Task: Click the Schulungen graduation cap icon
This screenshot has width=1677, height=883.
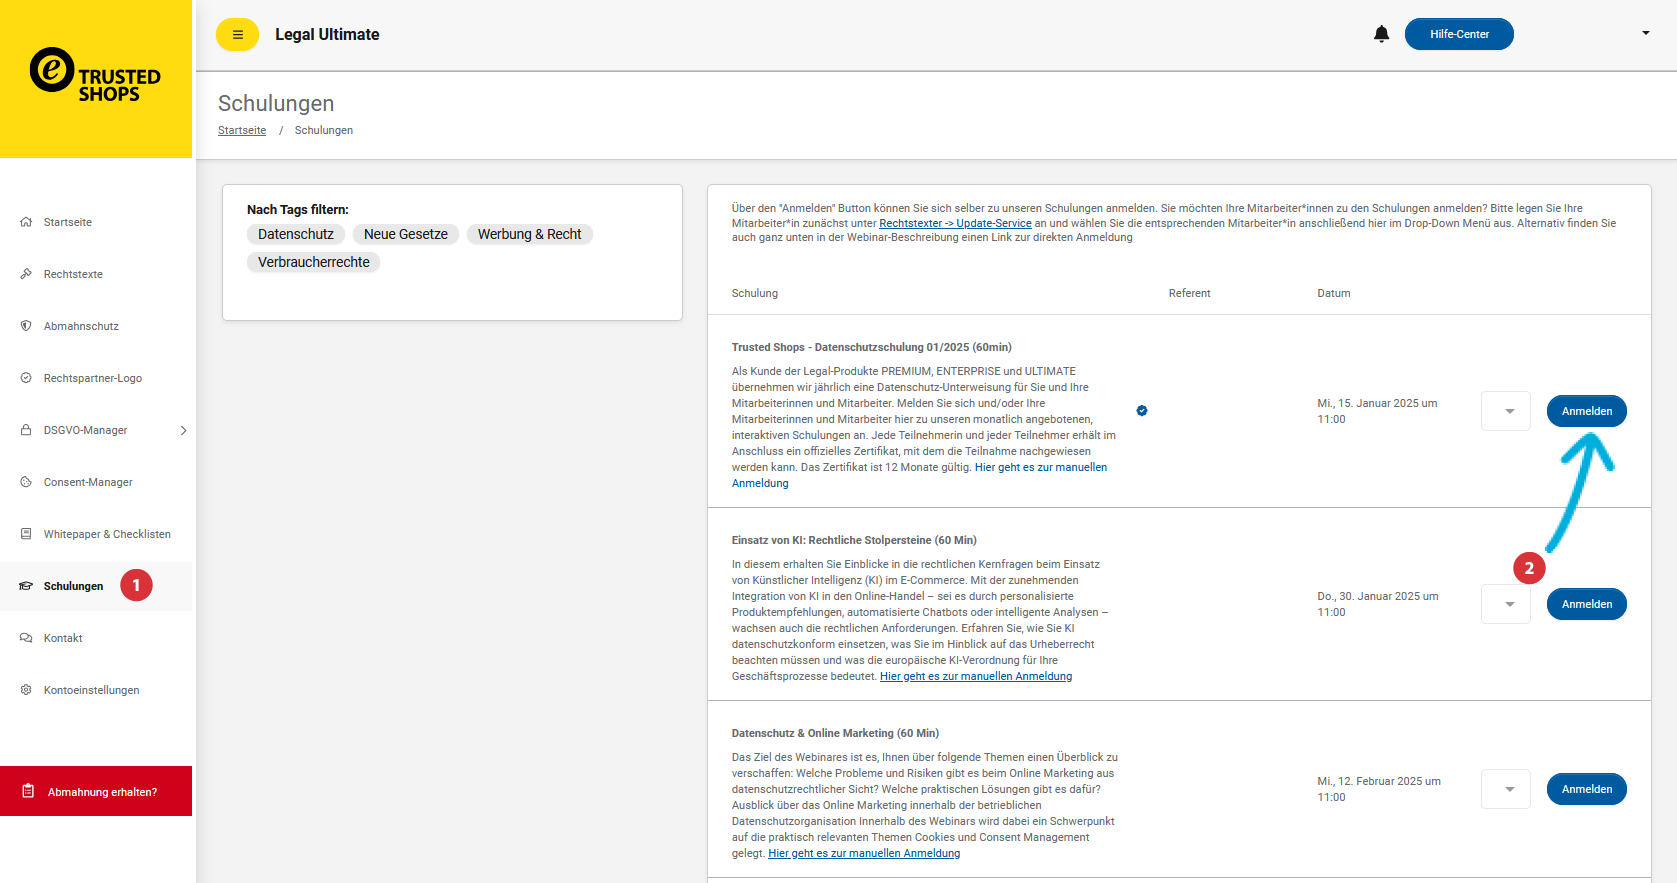Action: pos(26,586)
